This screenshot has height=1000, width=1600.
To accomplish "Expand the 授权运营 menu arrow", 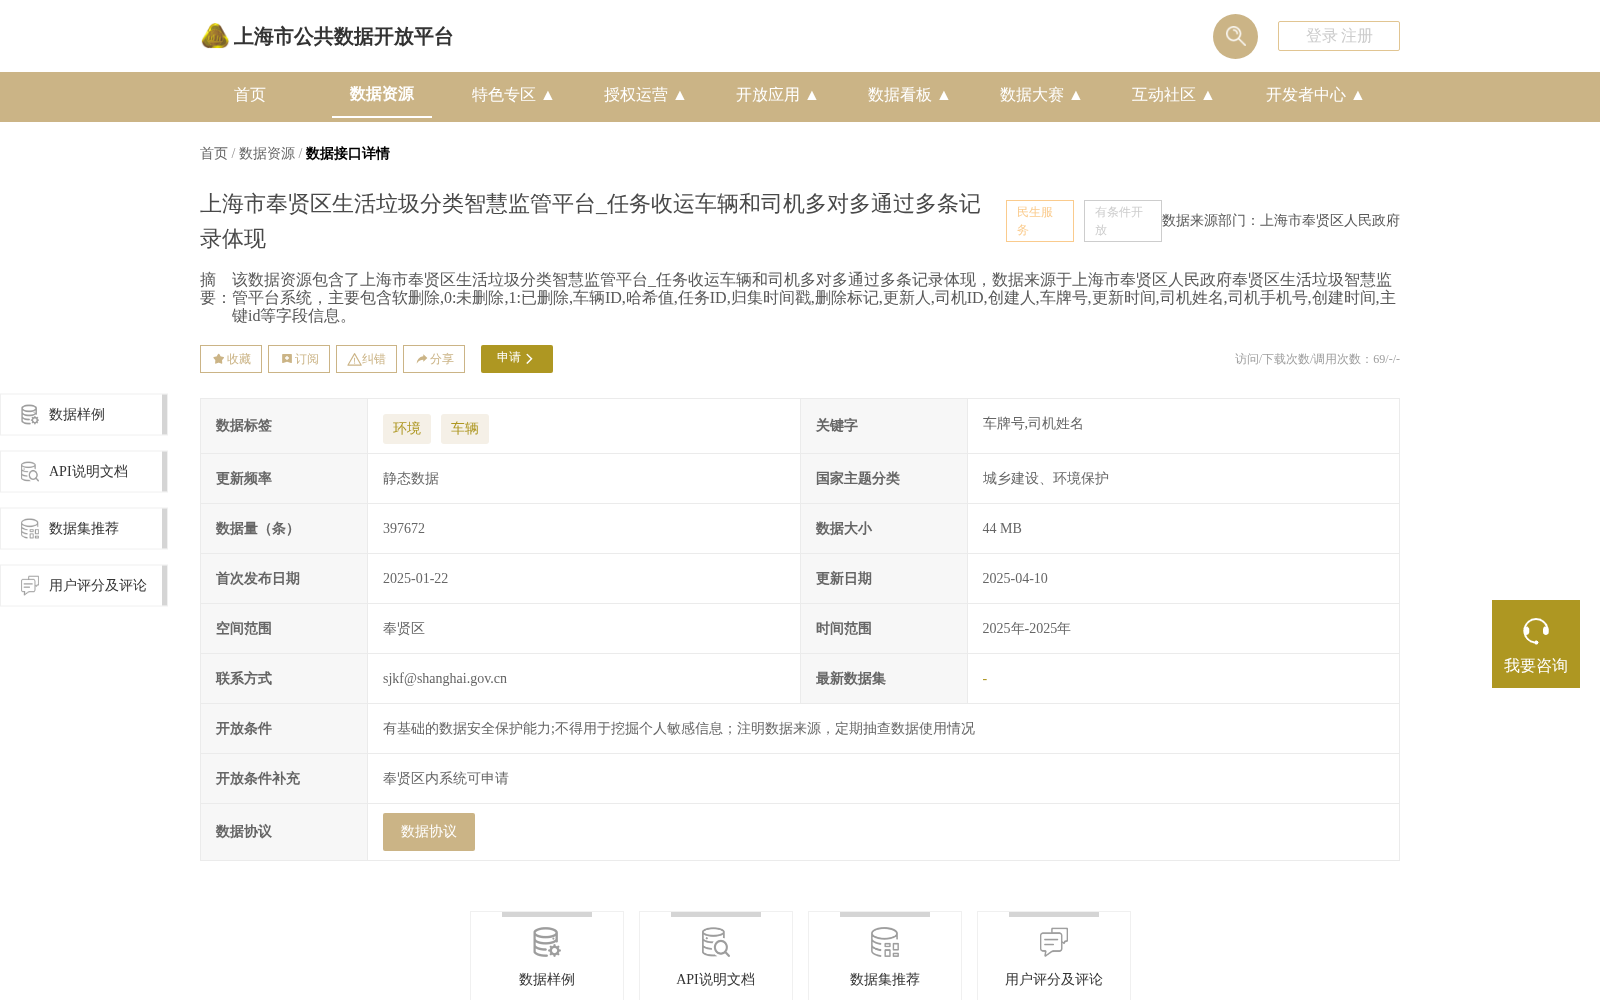I will pyautogui.click(x=680, y=95).
